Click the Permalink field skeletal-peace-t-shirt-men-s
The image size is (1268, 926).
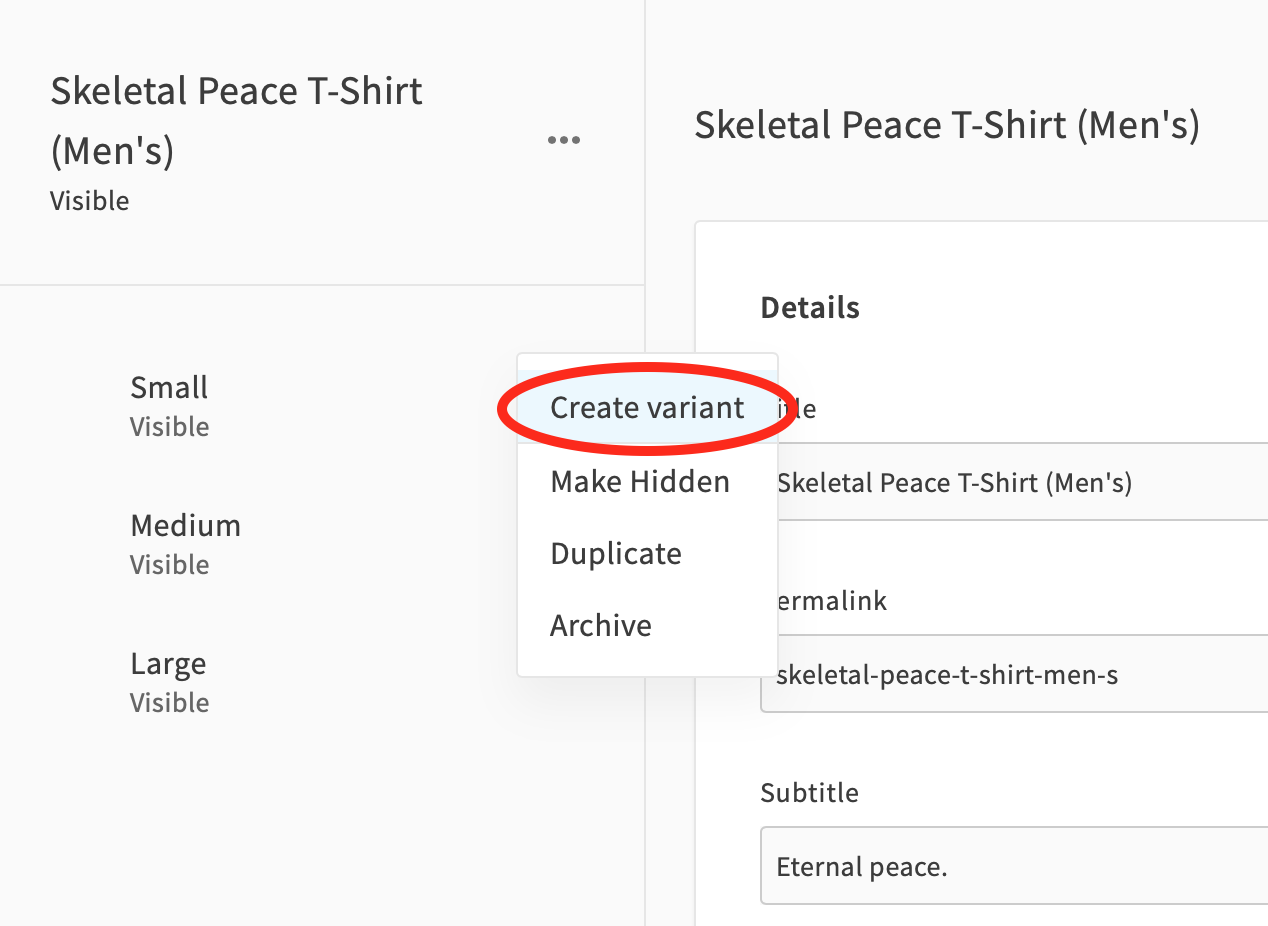[1014, 674]
